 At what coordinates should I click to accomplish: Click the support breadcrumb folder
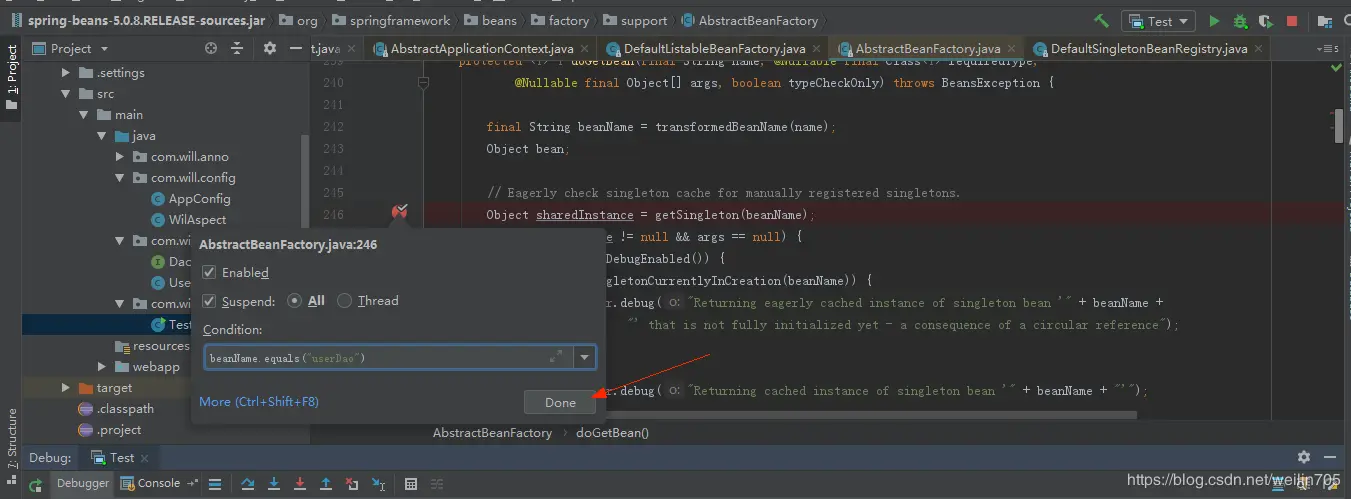[634, 20]
